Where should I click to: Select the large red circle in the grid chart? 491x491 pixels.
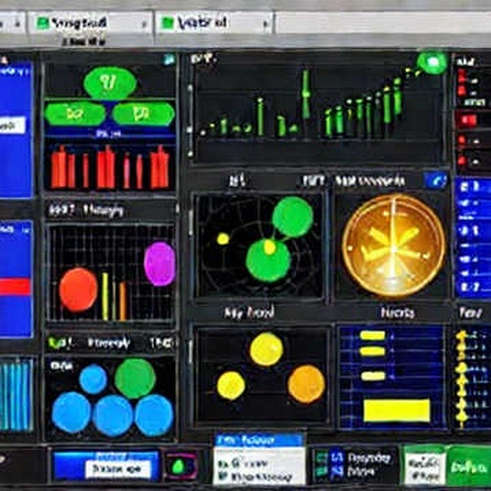tap(78, 290)
